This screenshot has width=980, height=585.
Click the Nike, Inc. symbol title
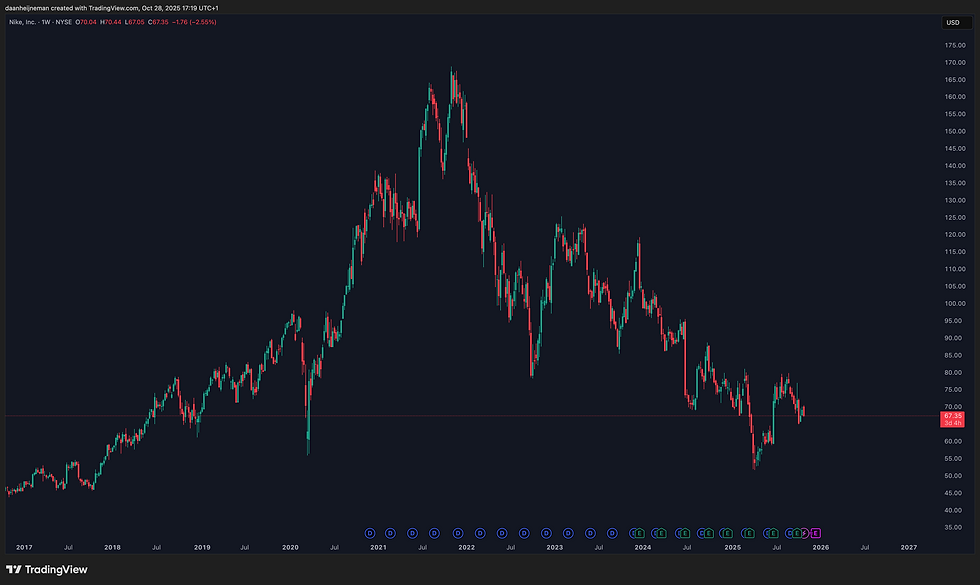(40, 22)
